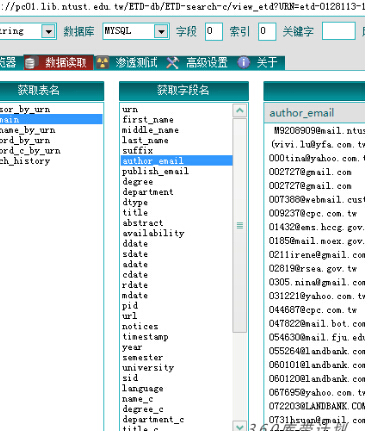Click the database cylinder icon
373x431 pixels.
pyautogui.click(x=30, y=63)
